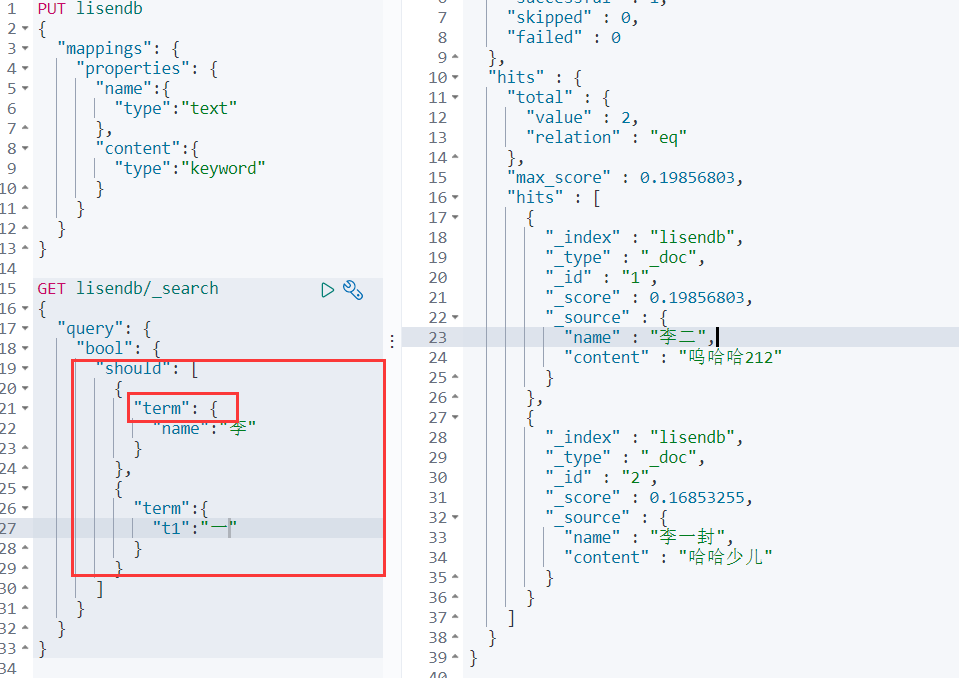Click the content value "哈哈少儿"

(x=725, y=558)
